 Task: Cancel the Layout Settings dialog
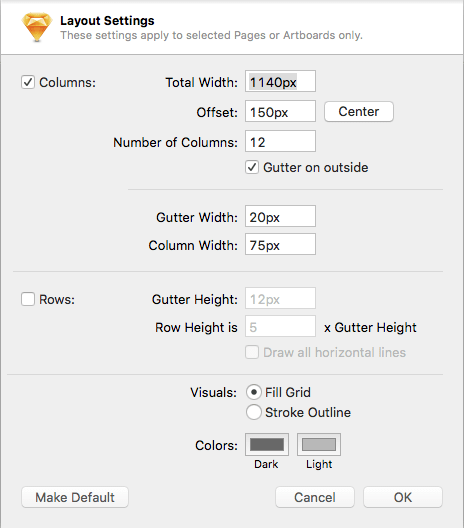315,497
